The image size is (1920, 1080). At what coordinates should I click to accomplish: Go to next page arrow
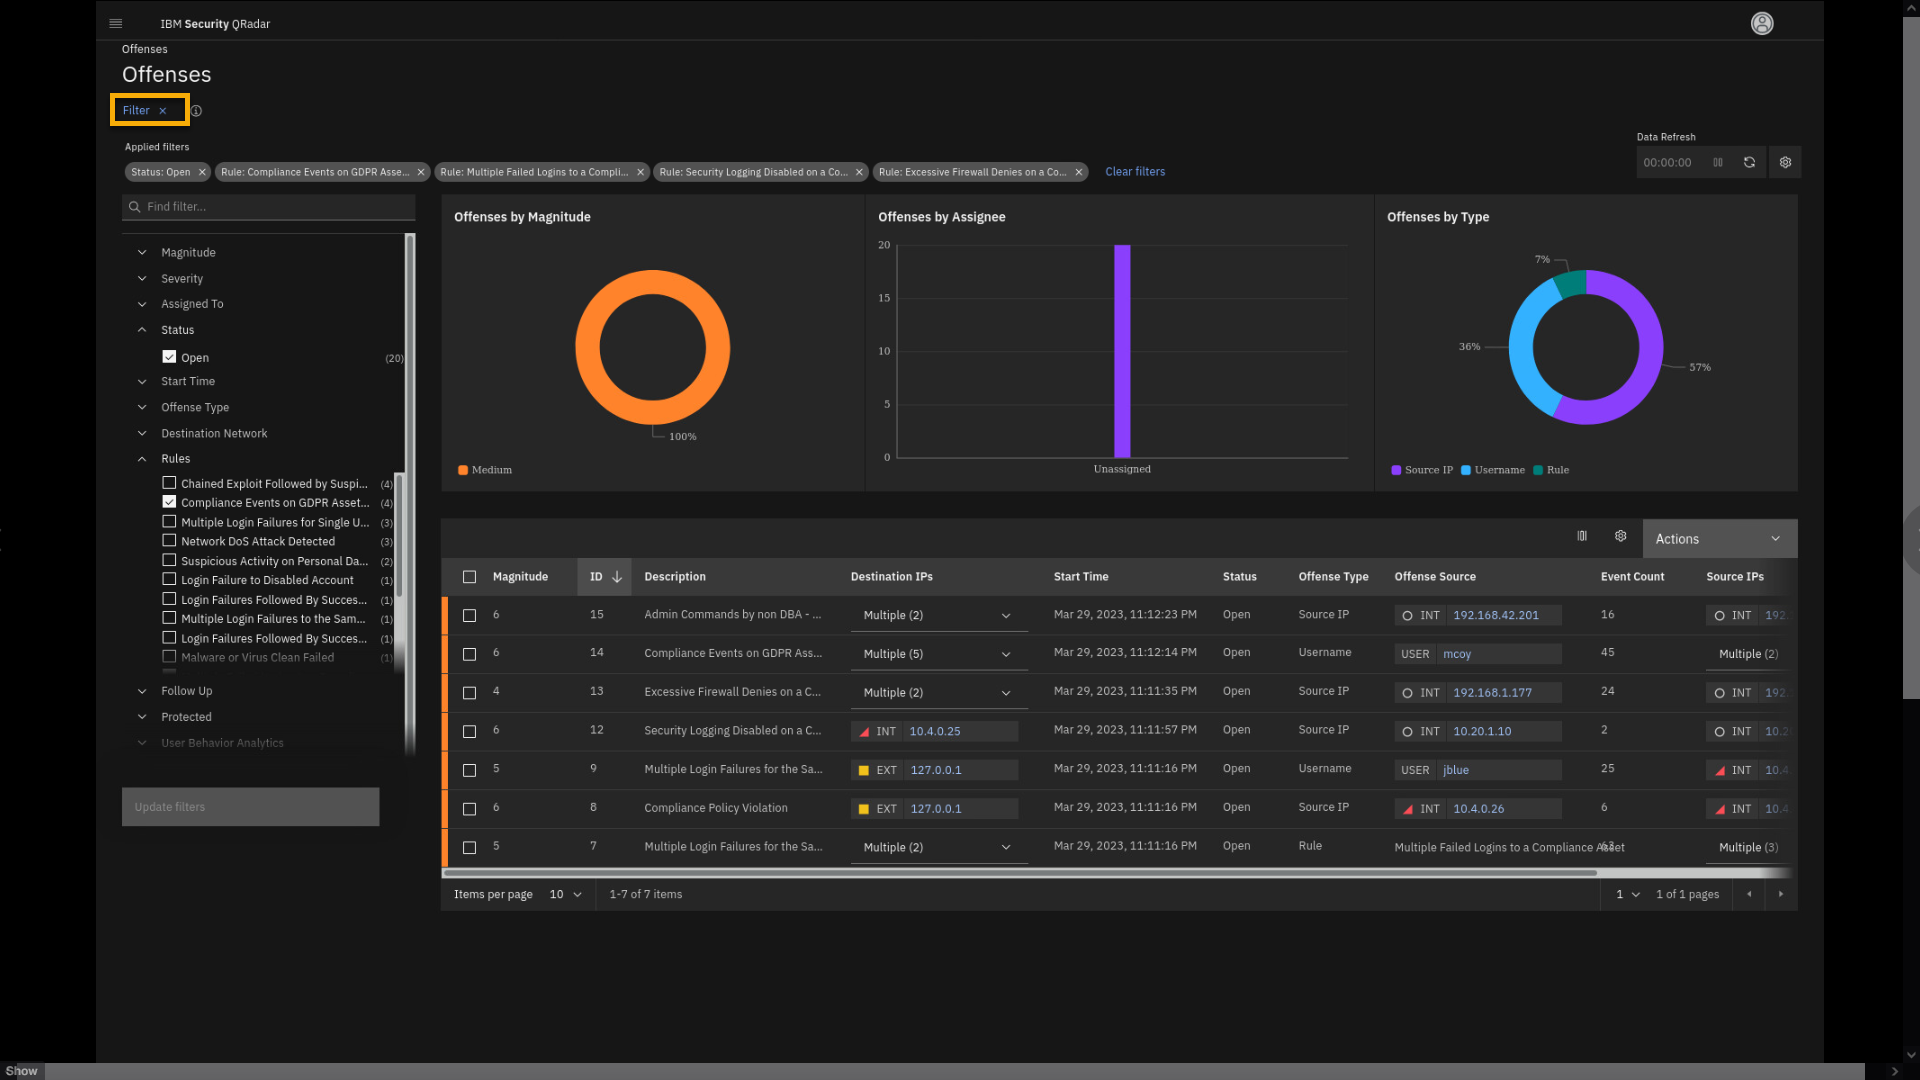point(1780,894)
